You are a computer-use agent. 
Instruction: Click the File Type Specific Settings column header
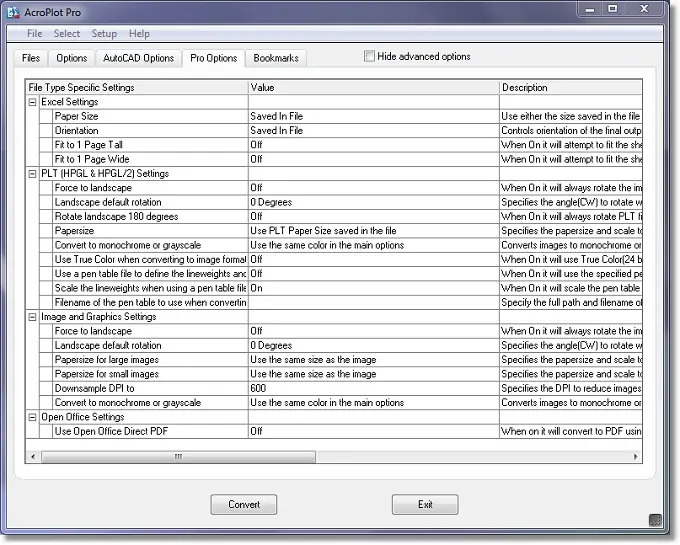(137, 88)
